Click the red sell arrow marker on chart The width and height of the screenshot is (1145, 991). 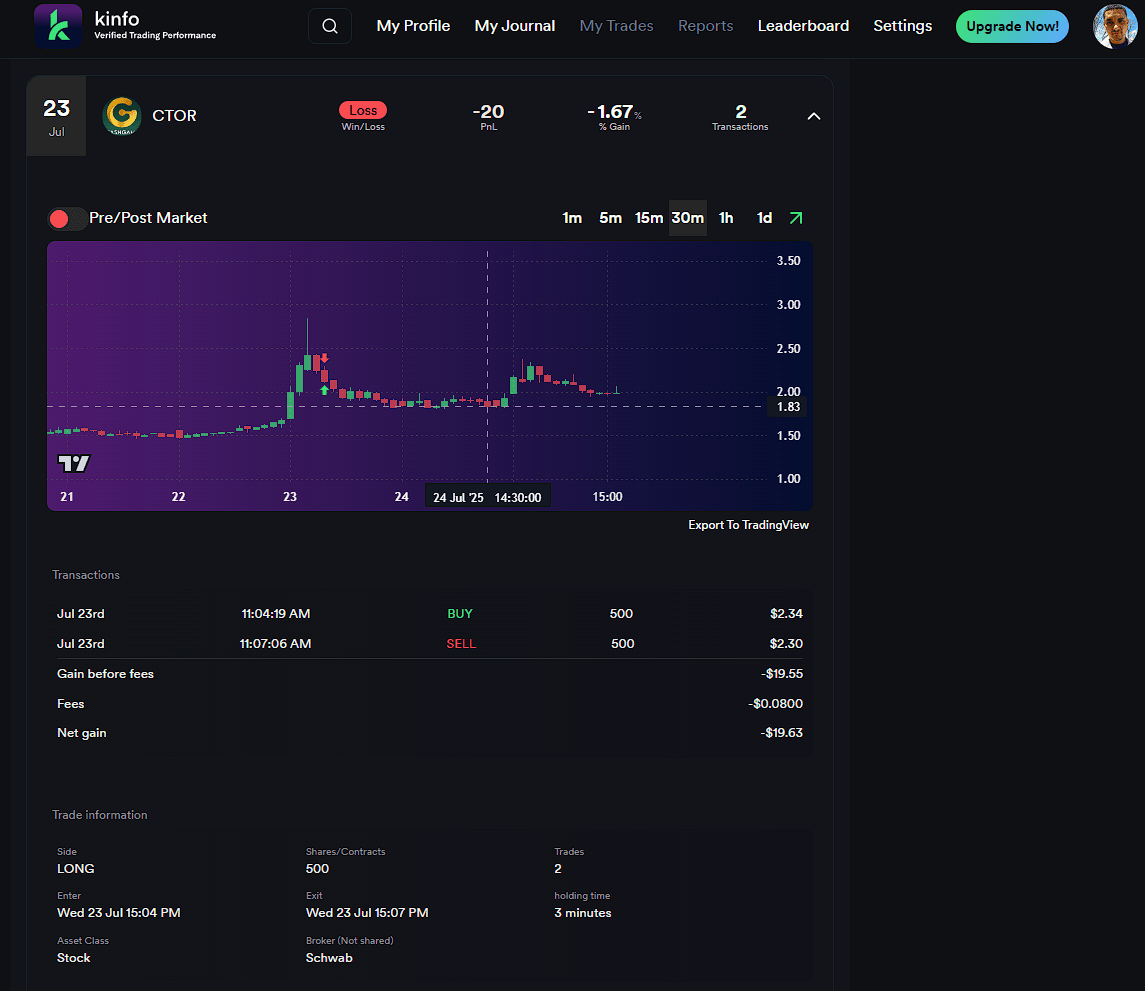tap(324, 358)
